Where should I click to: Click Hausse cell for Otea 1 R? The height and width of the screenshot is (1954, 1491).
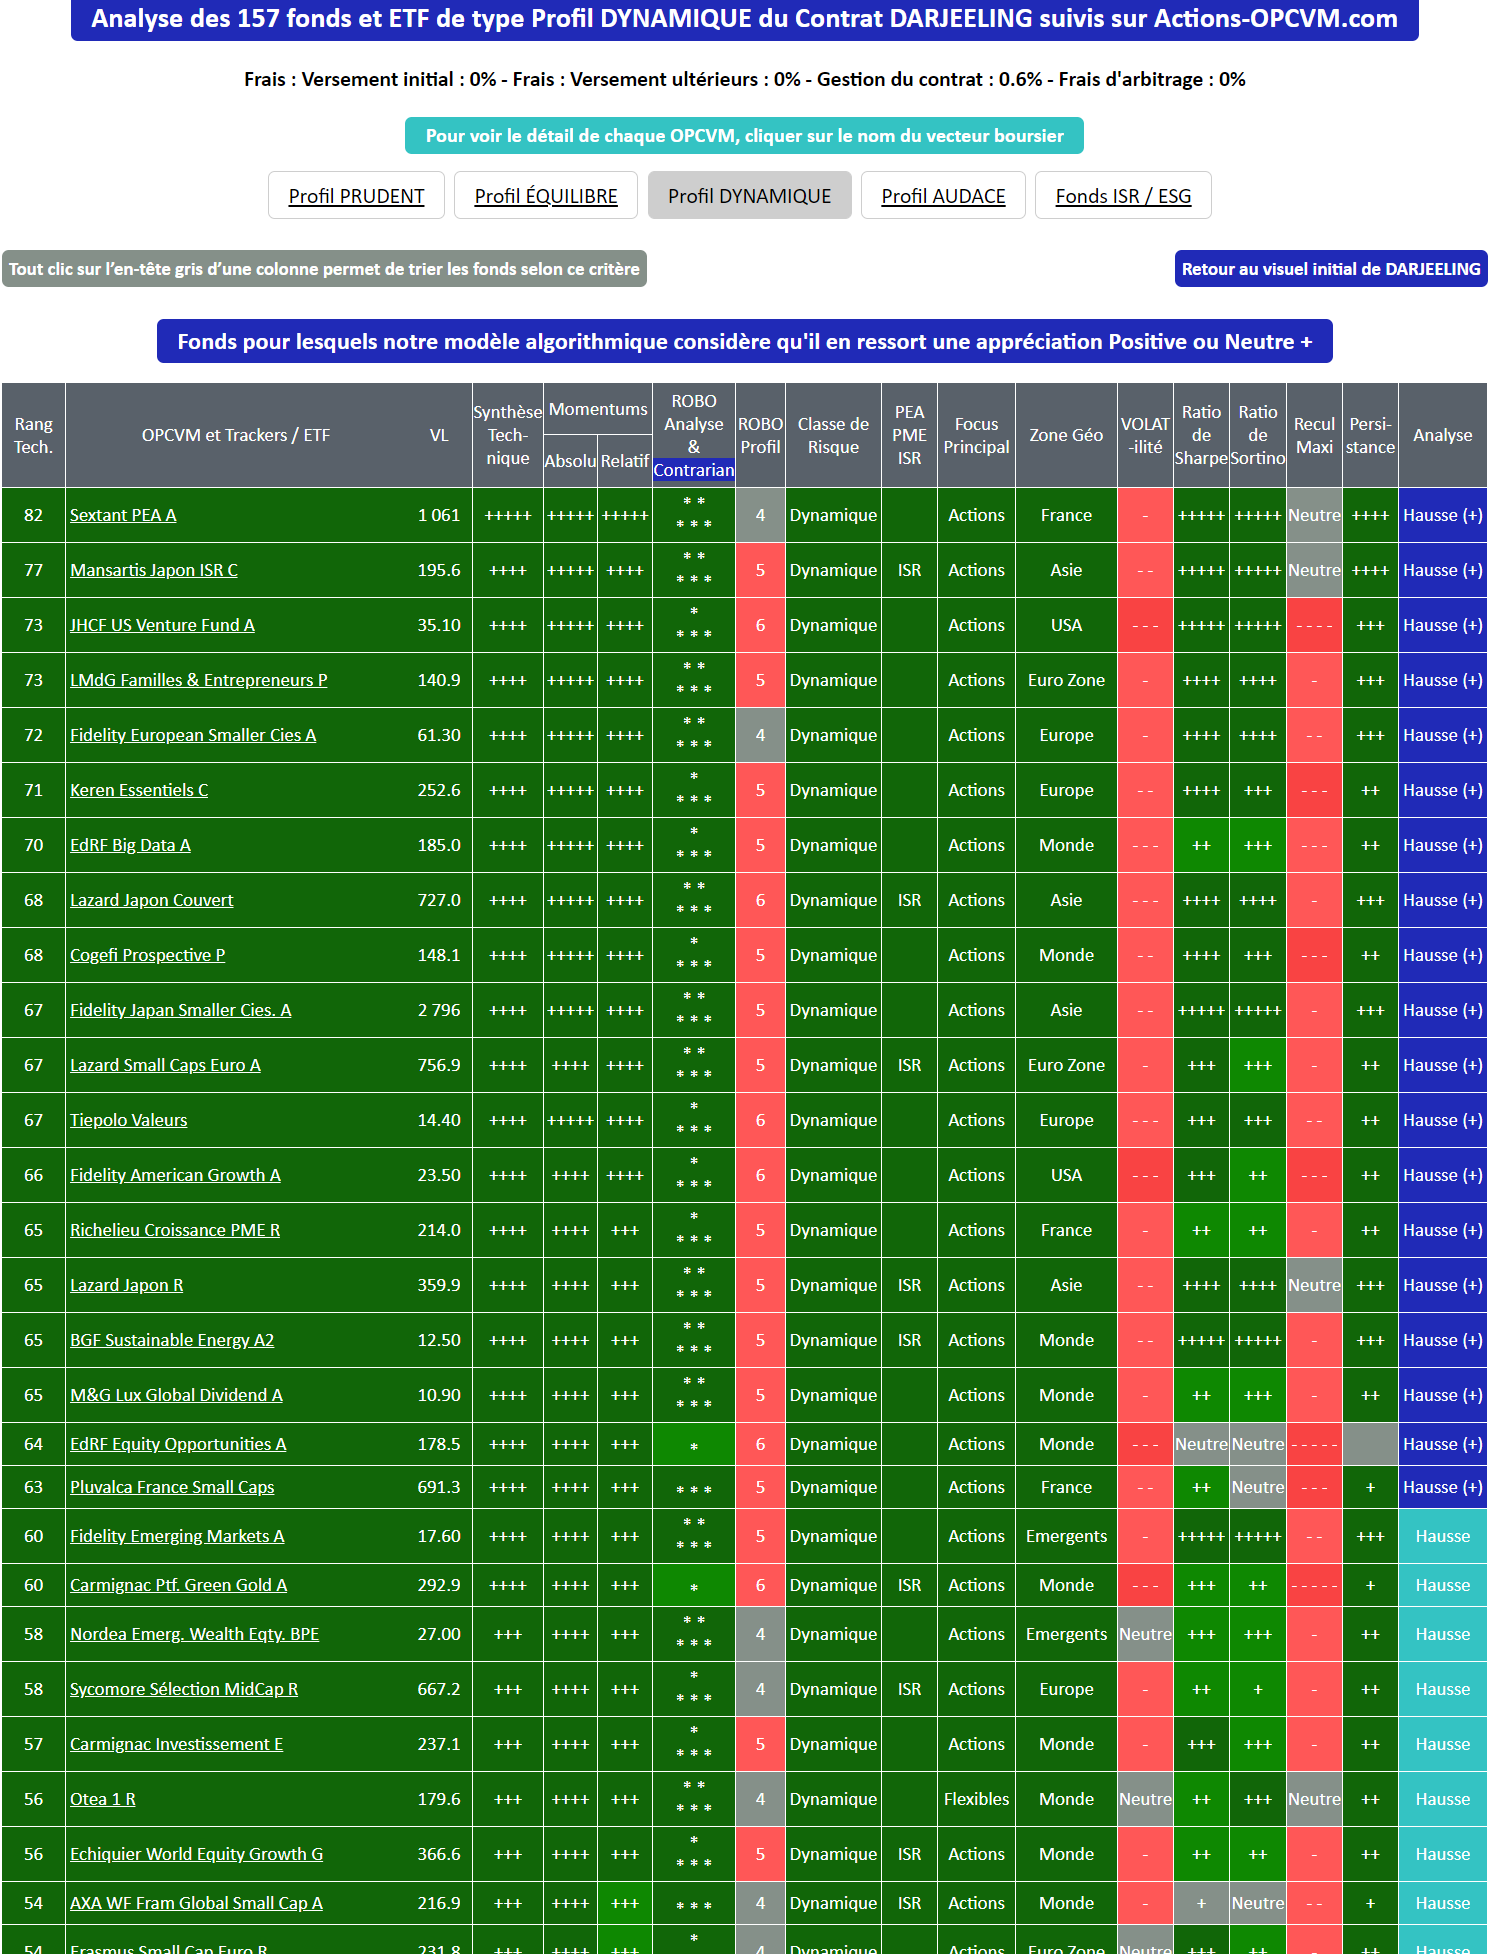click(x=1443, y=1799)
